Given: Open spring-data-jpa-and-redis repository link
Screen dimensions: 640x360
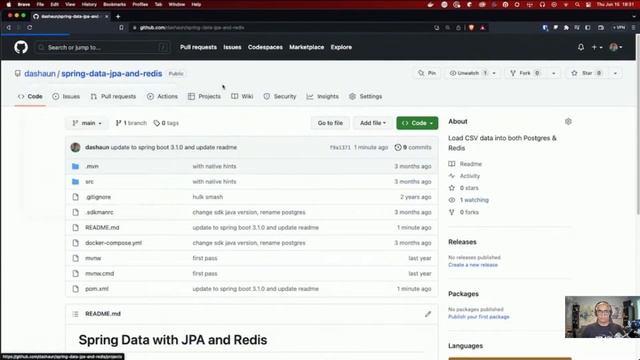Looking at the screenshot, I should click(111, 73).
